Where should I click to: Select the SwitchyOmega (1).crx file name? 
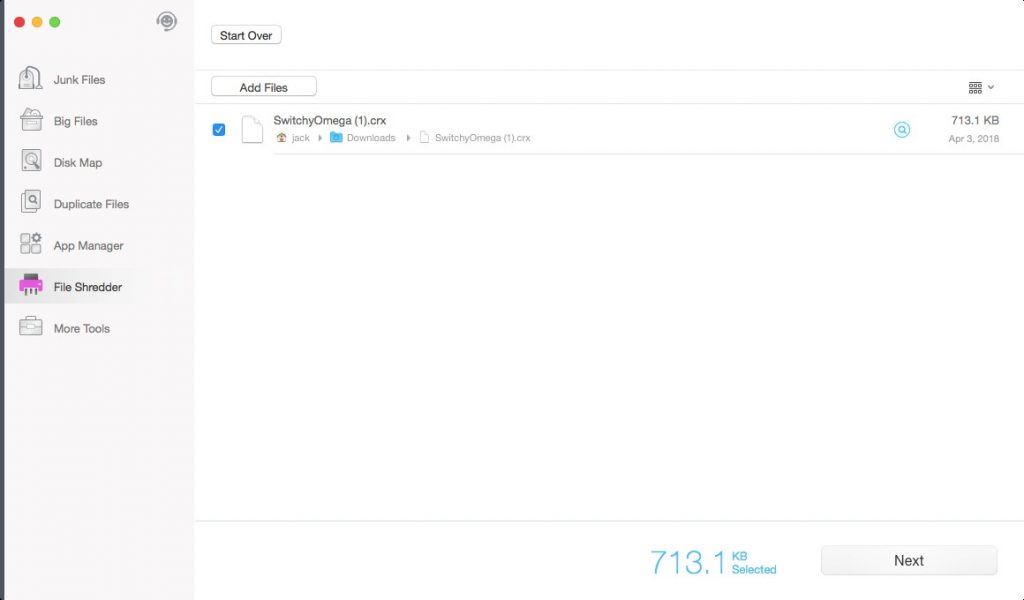pos(331,120)
